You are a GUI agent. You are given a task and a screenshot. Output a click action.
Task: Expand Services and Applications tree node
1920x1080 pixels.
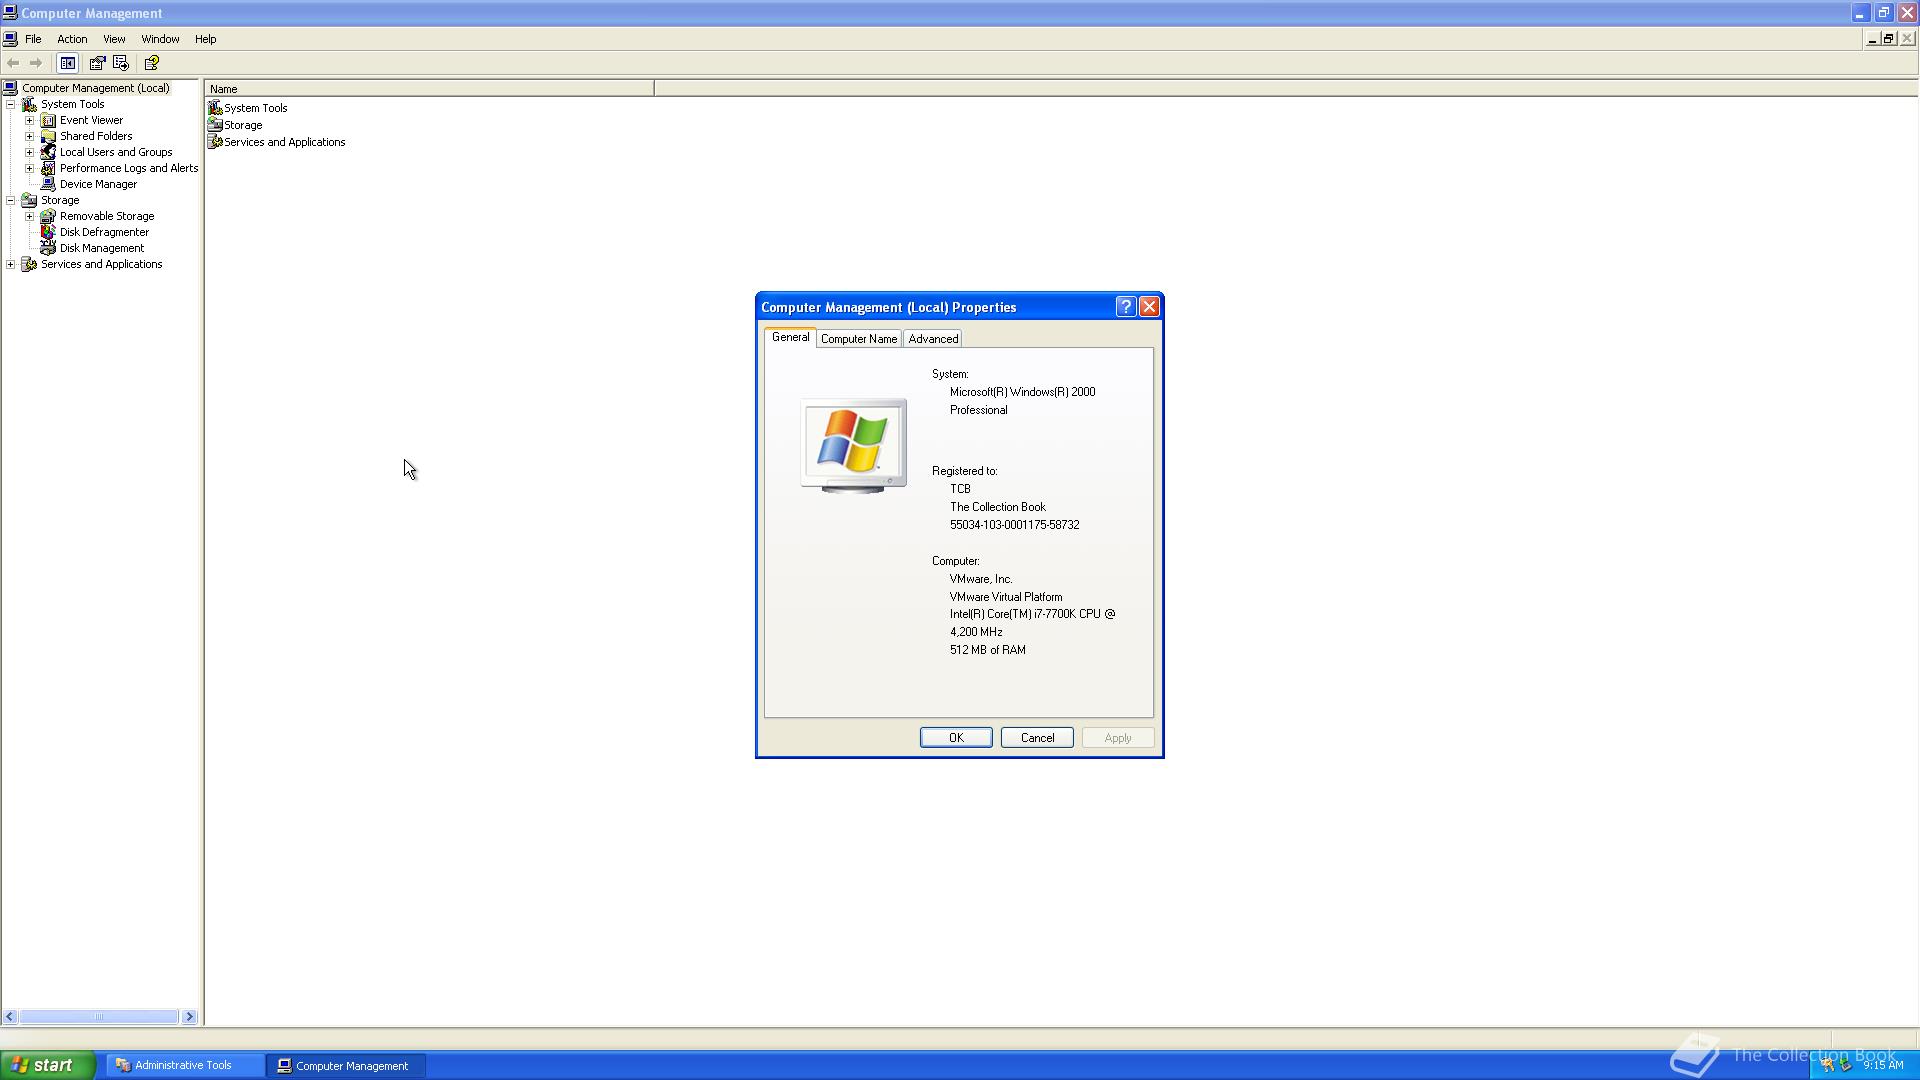click(11, 264)
